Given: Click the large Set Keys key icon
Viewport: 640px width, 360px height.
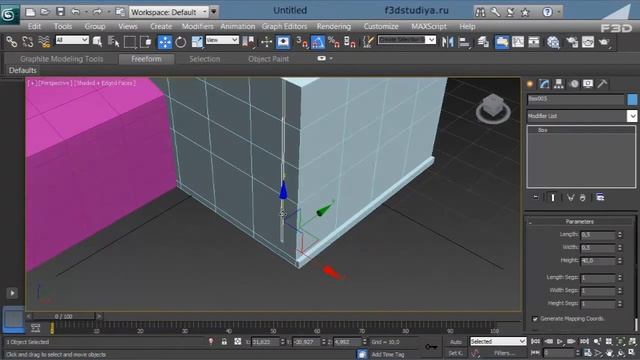Looking at the screenshot, I should pyautogui.click(x=431, y=347).
